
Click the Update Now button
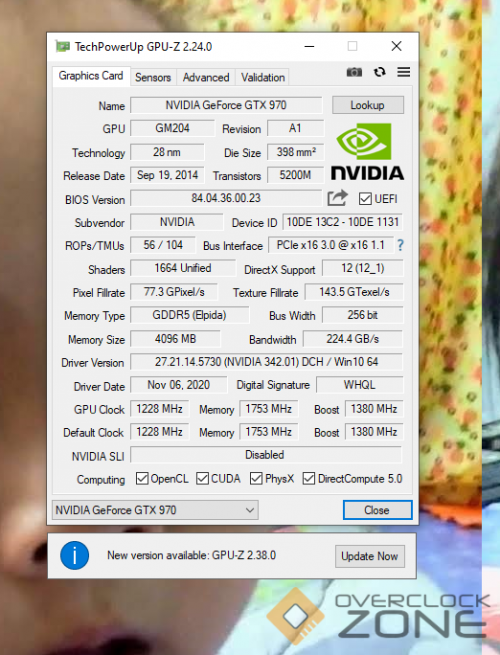coord(370,556)
